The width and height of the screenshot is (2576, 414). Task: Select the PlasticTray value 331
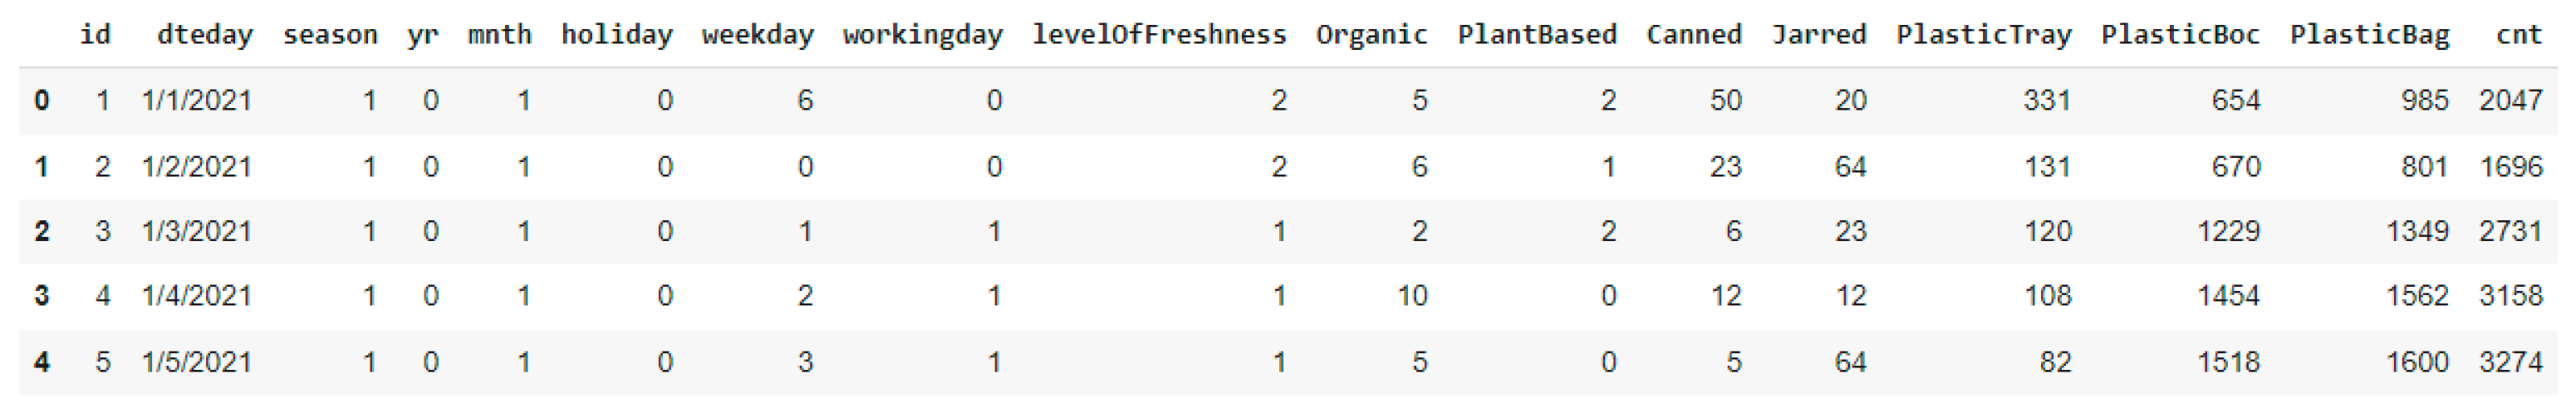pos(2046,100)
